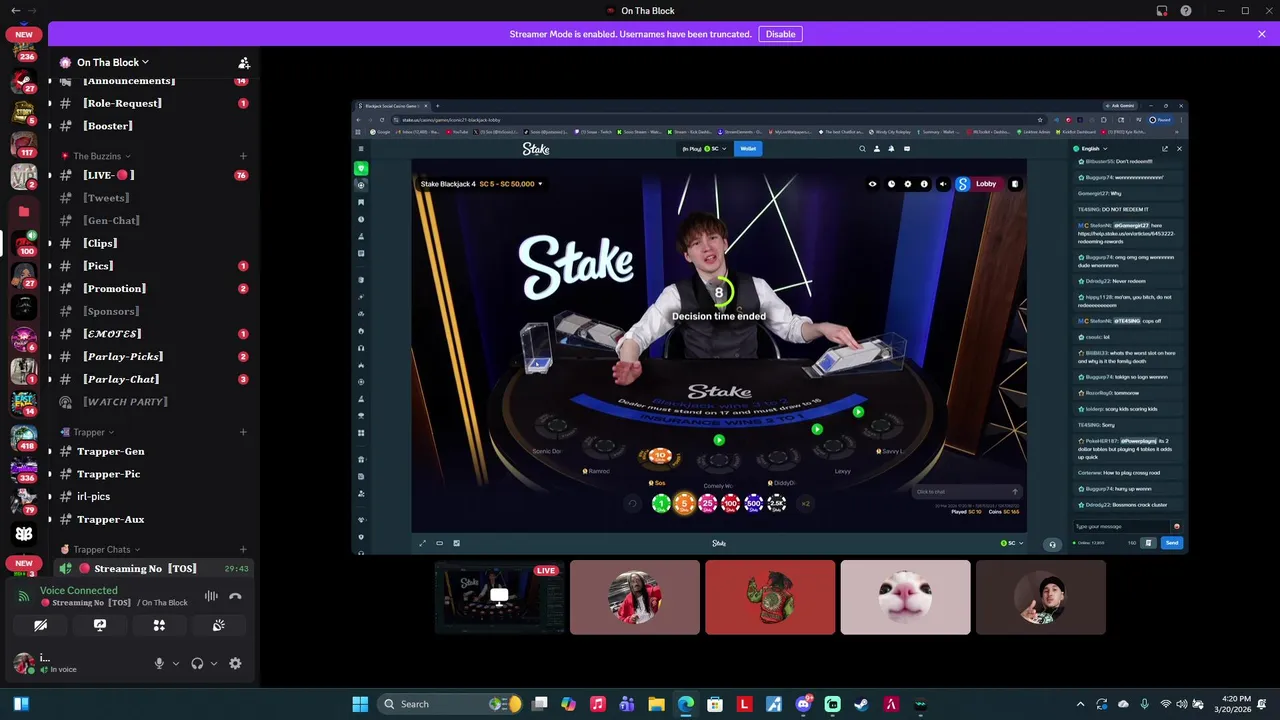Screen dimensions: 1280x720
Task: Open the [Parlay-Chat] channel
Action: tap(154, 379)
